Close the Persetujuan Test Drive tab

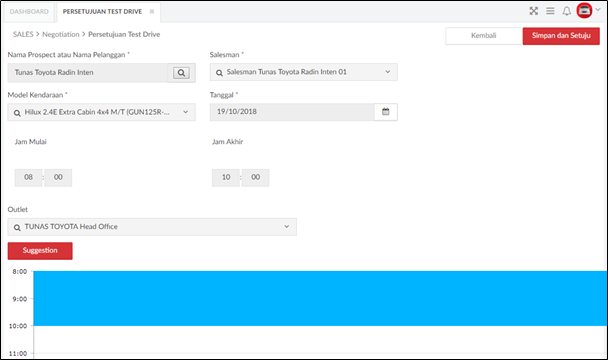[152, 12]
